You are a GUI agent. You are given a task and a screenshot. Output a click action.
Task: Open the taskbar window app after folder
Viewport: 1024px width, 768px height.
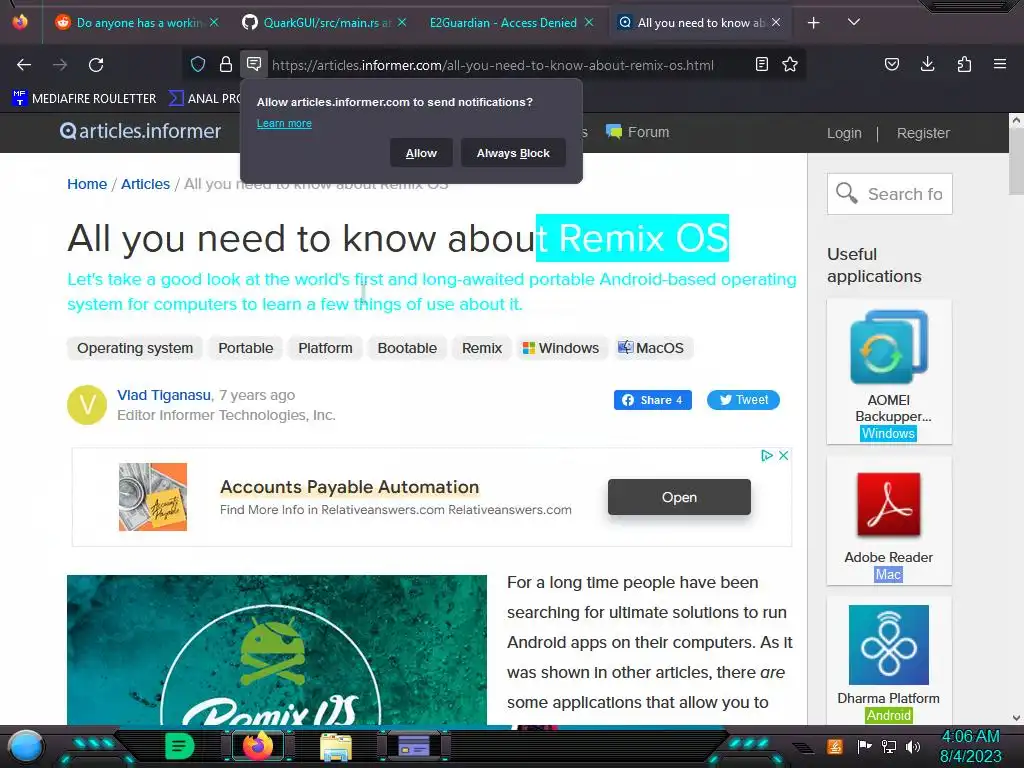pyautogui.click(x=413, y=746)
